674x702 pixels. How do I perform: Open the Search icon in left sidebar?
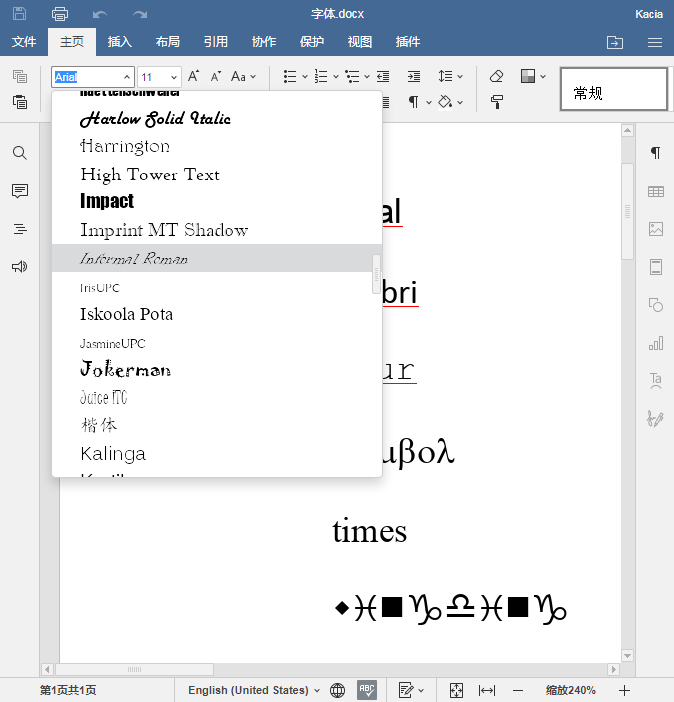click(x=20, y=153)
